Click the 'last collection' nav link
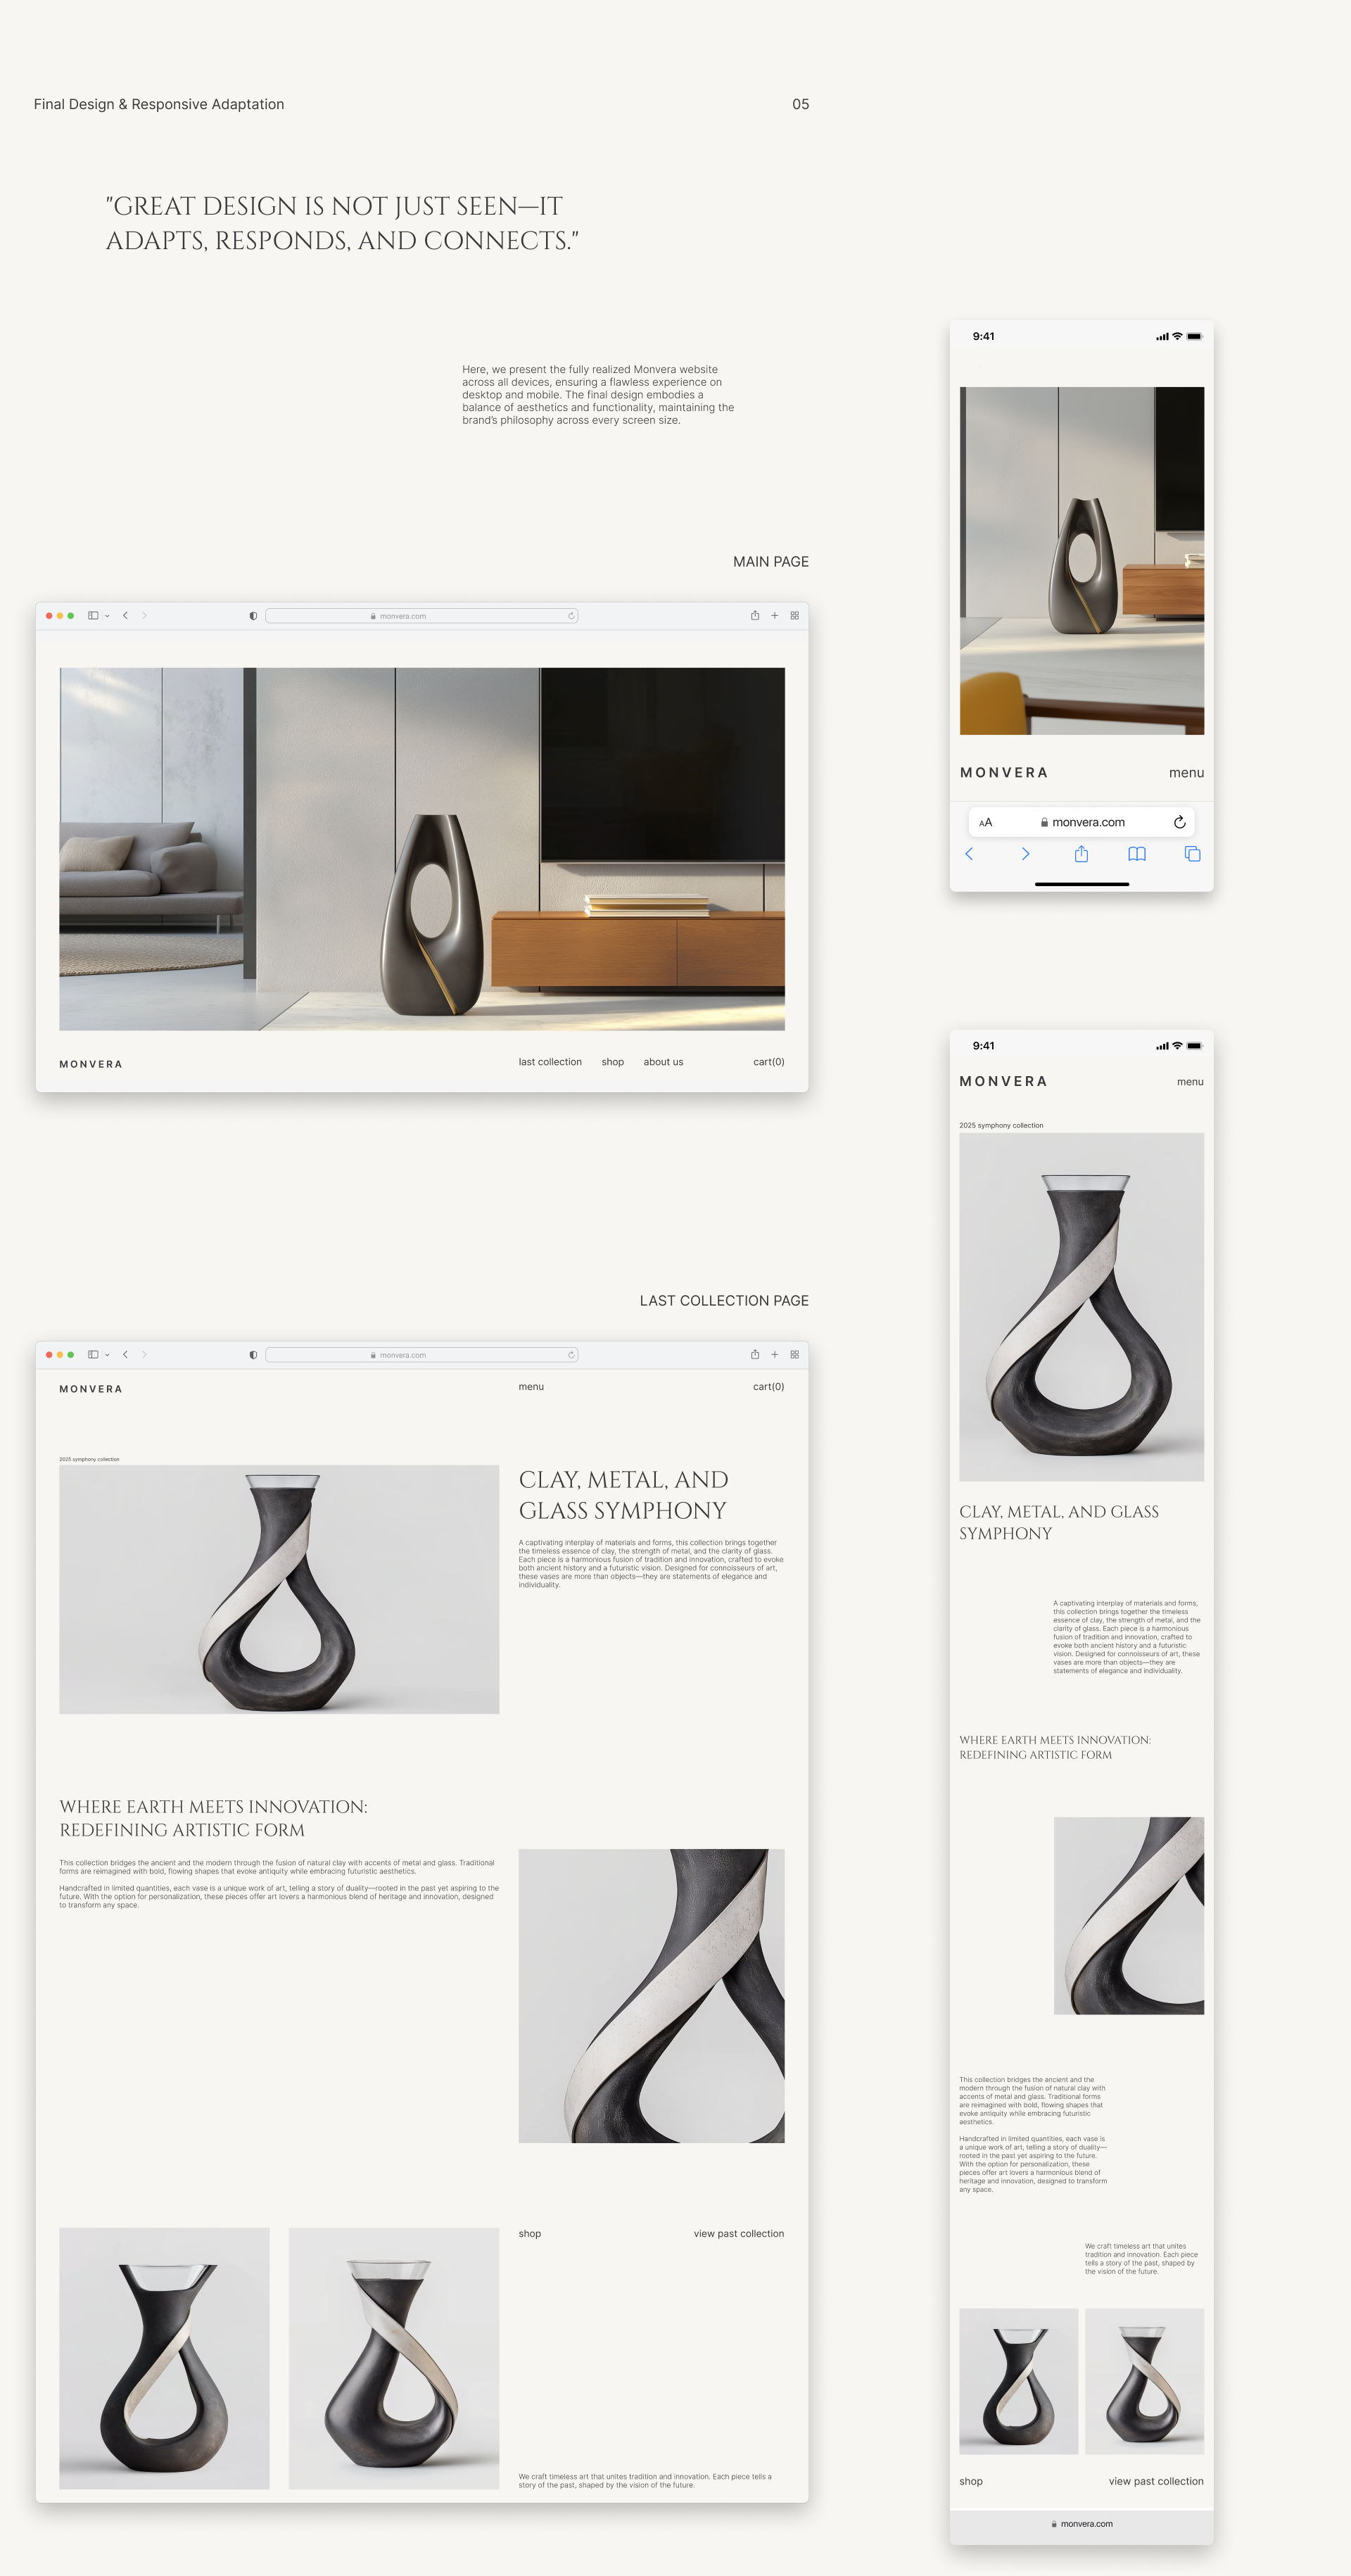The image size is (1351, 2576). (550, 1062)
